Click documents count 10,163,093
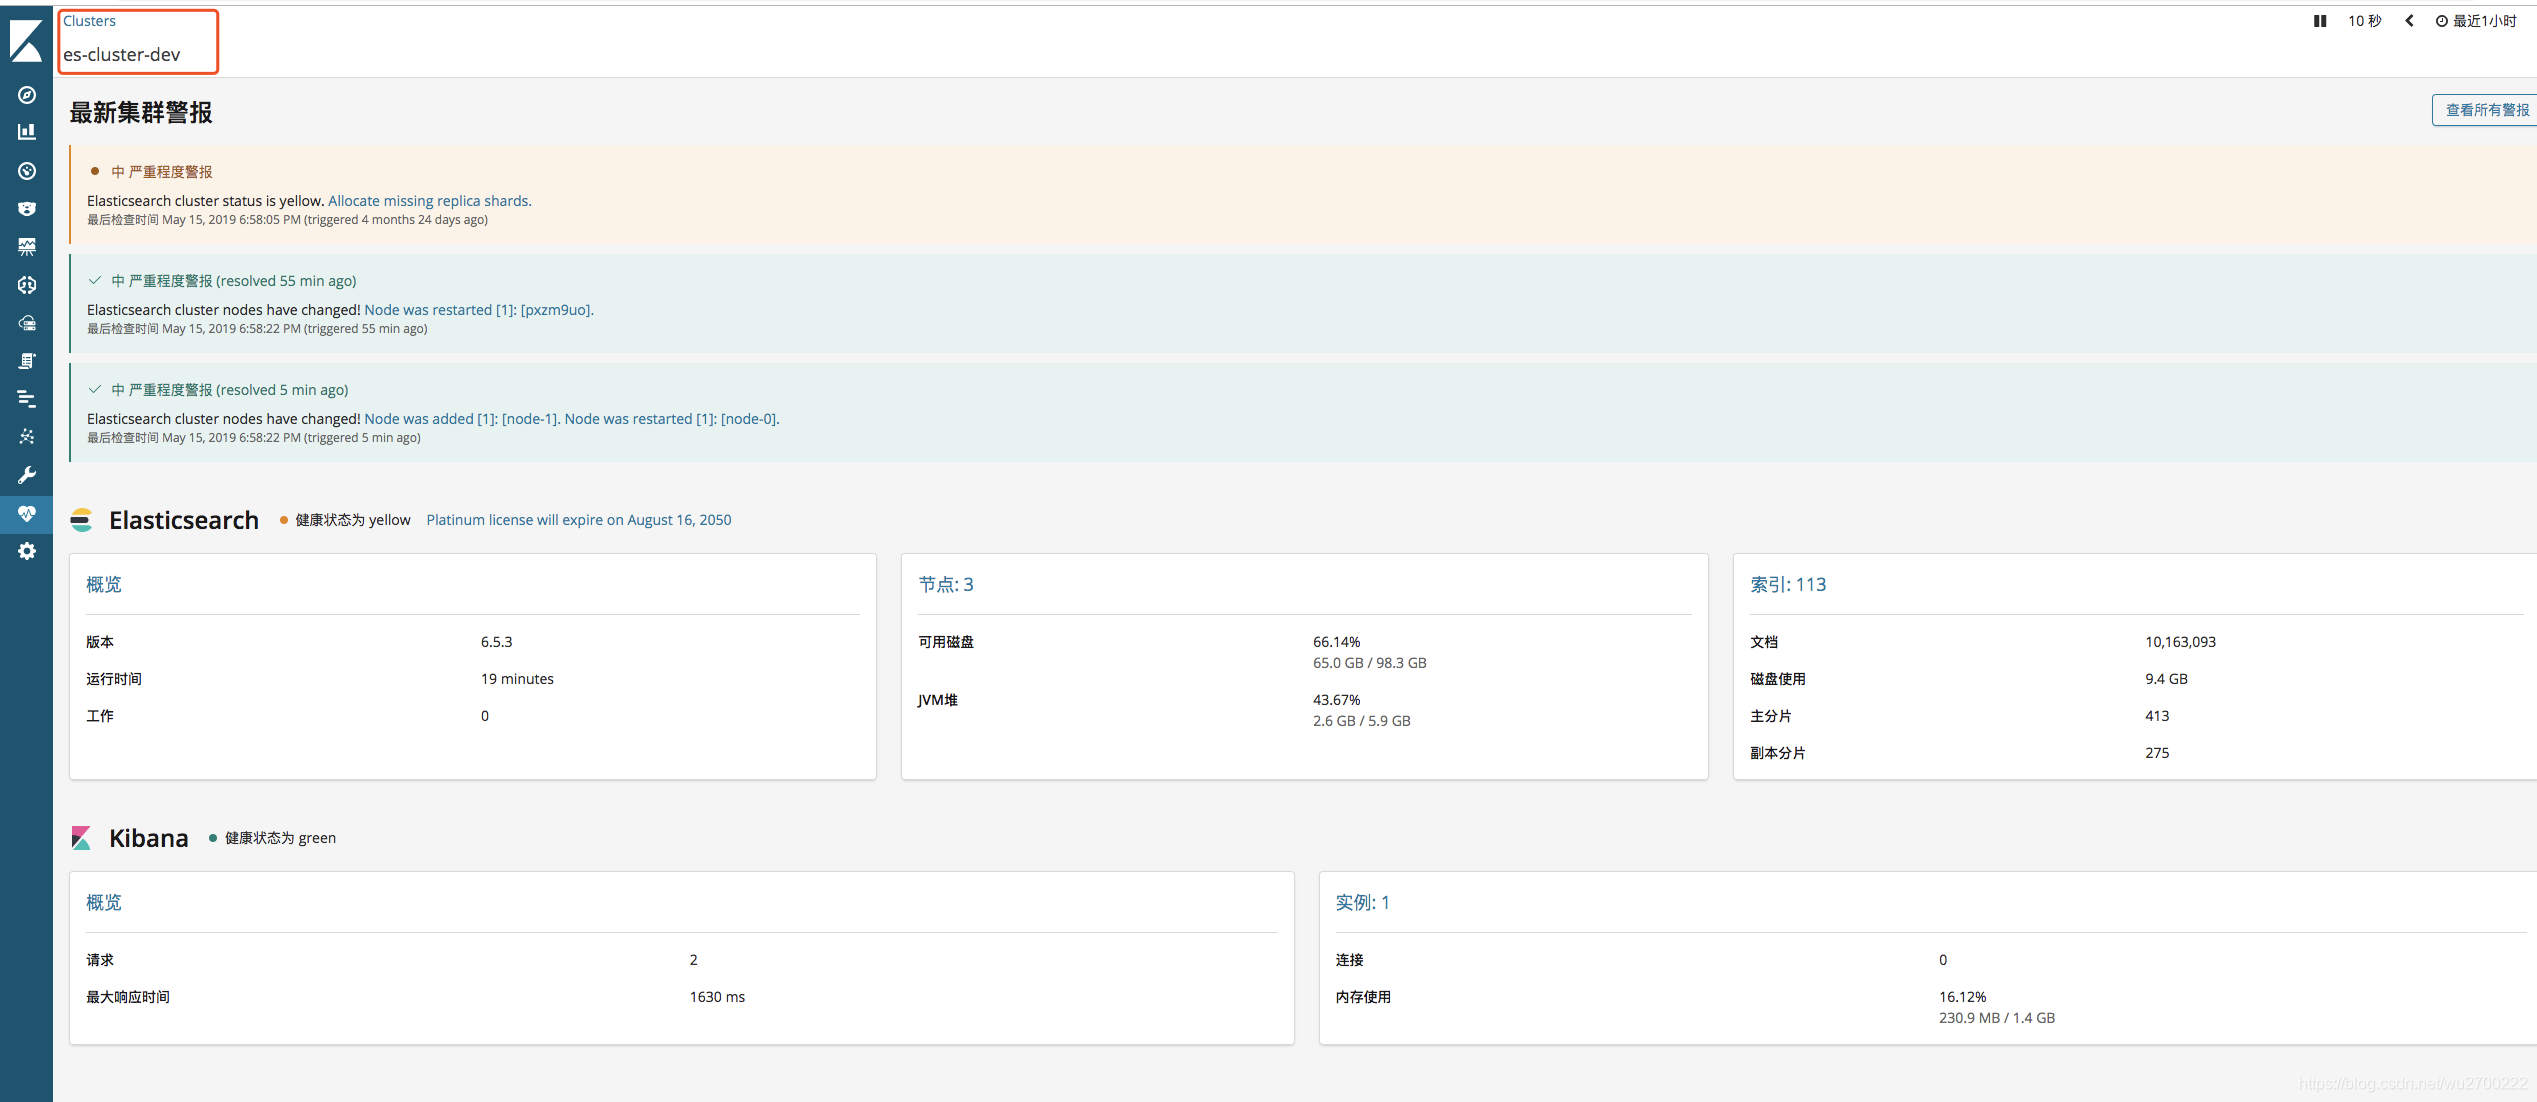 pos(2180,642)
